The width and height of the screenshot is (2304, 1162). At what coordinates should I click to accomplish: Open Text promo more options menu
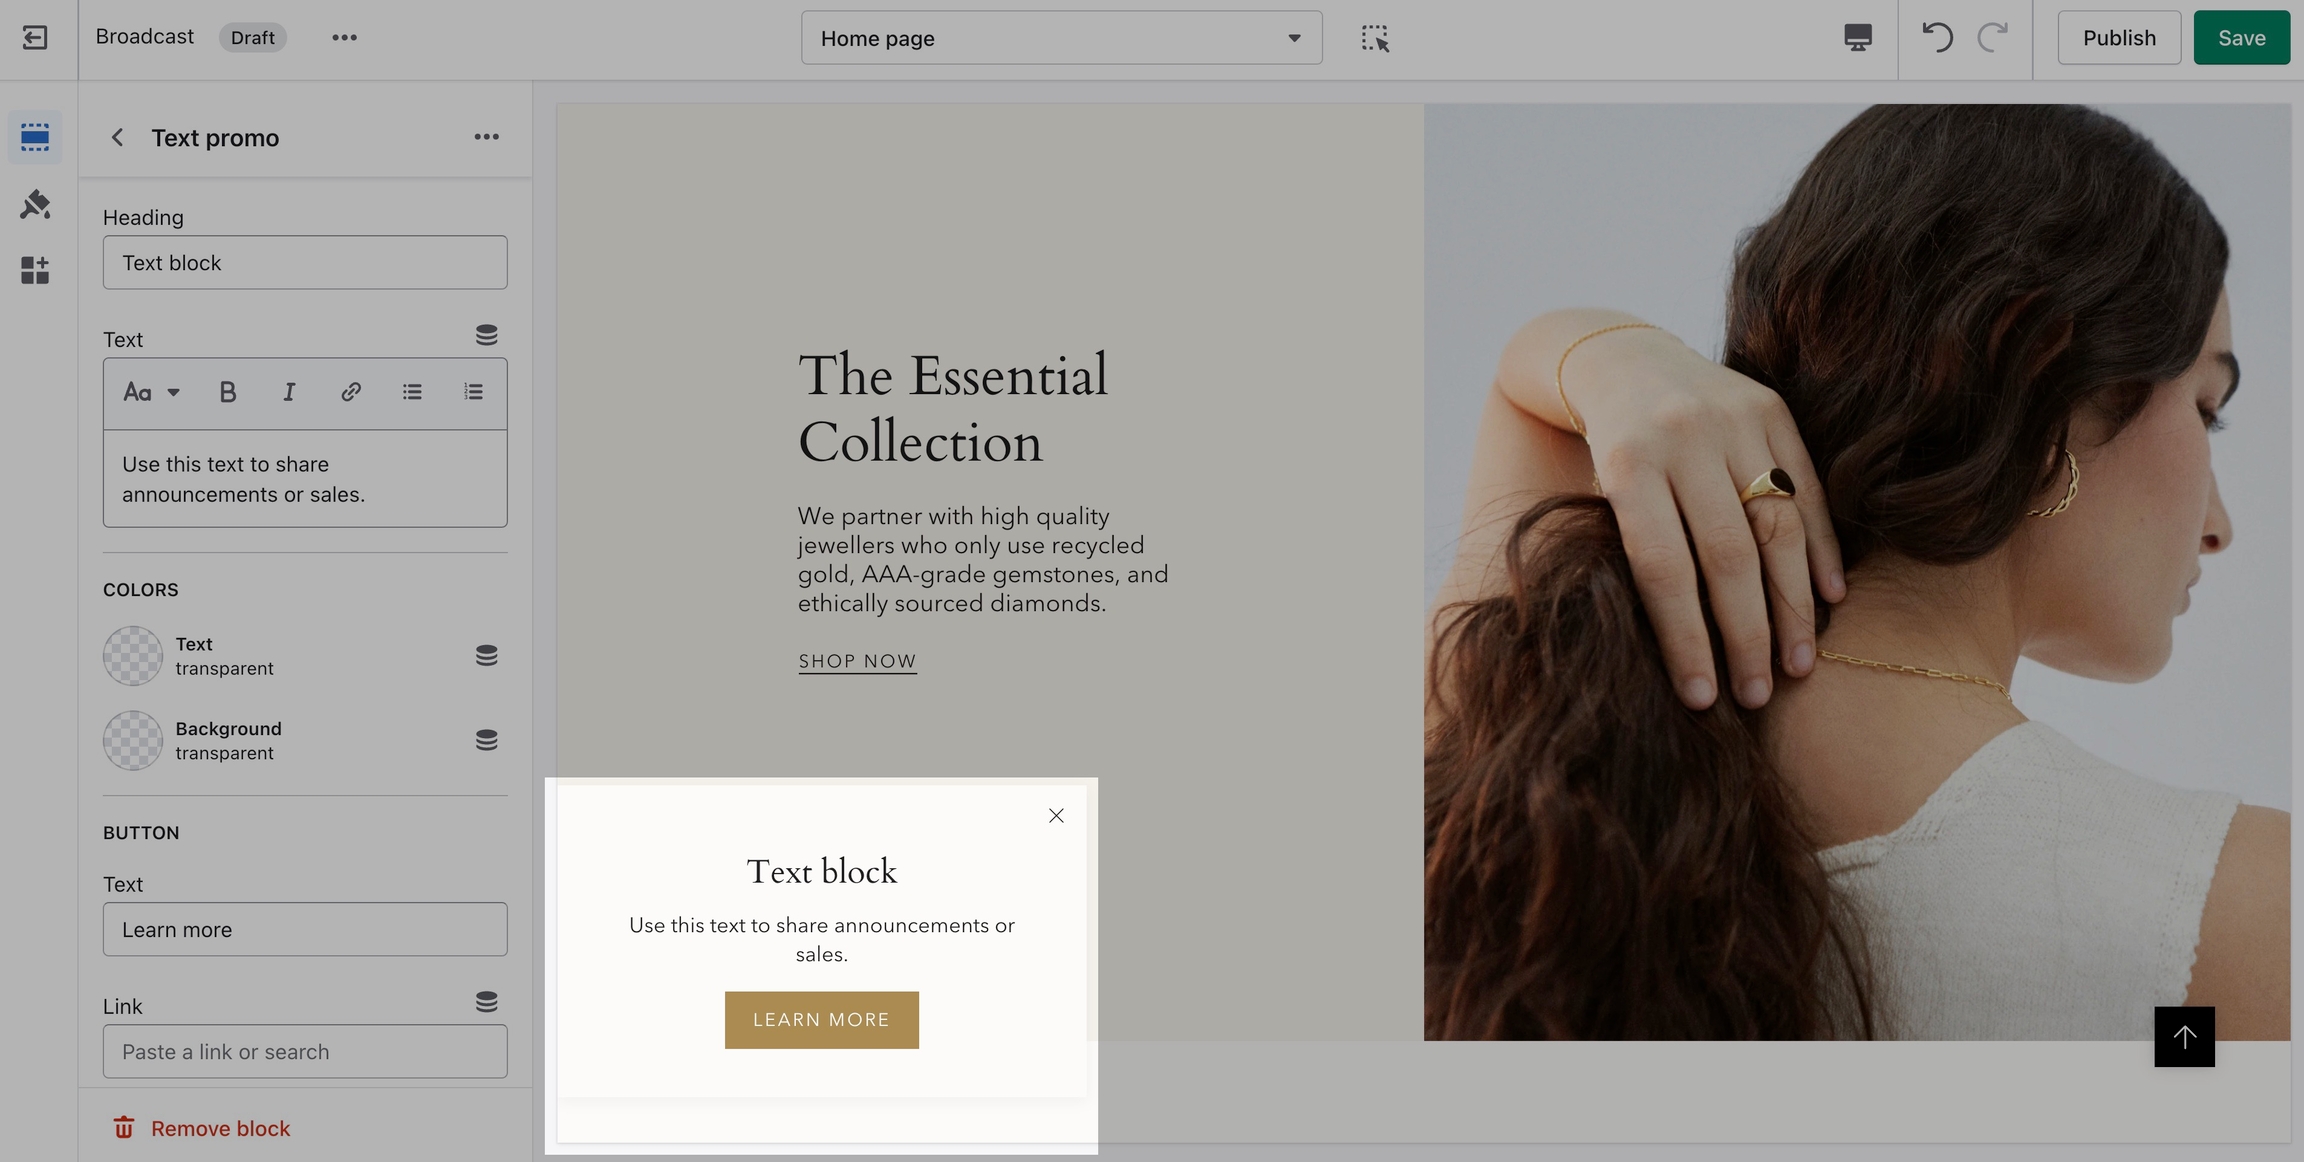pyautogui.click(x=486, y=137)
